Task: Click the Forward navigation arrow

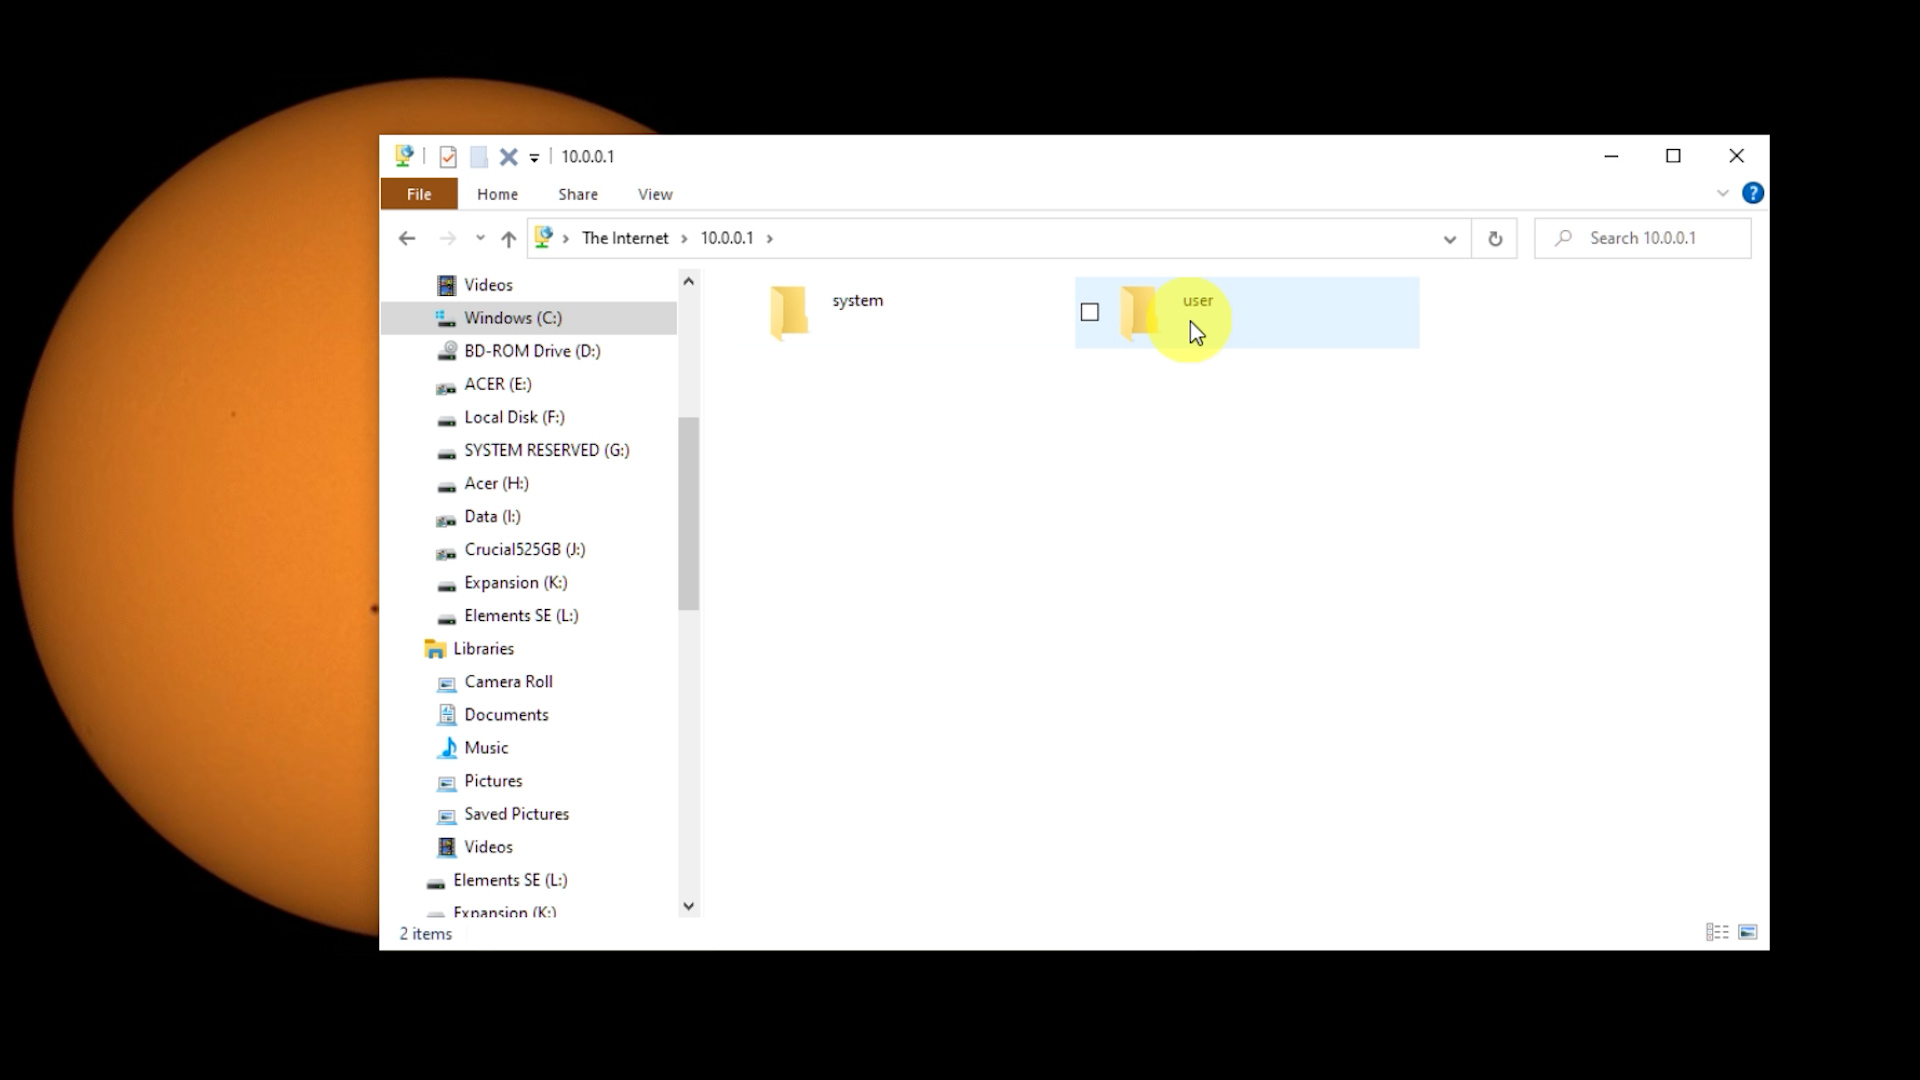Action: coord(447,238)
